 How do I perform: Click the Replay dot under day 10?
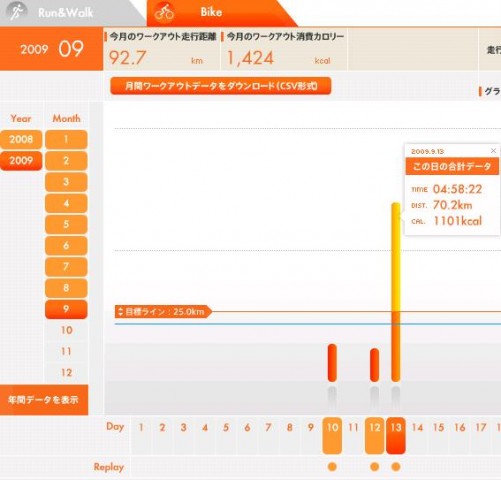pyautogui.click(x=332, y=467)
